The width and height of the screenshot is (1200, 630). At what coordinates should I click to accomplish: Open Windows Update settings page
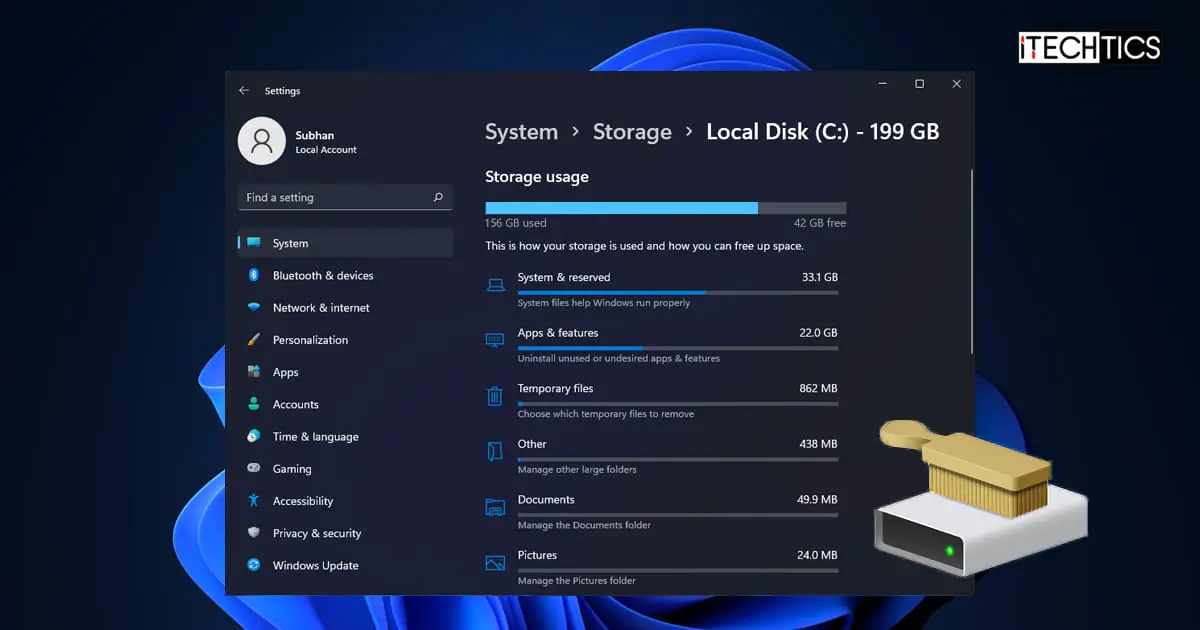(x=345, y=565)
